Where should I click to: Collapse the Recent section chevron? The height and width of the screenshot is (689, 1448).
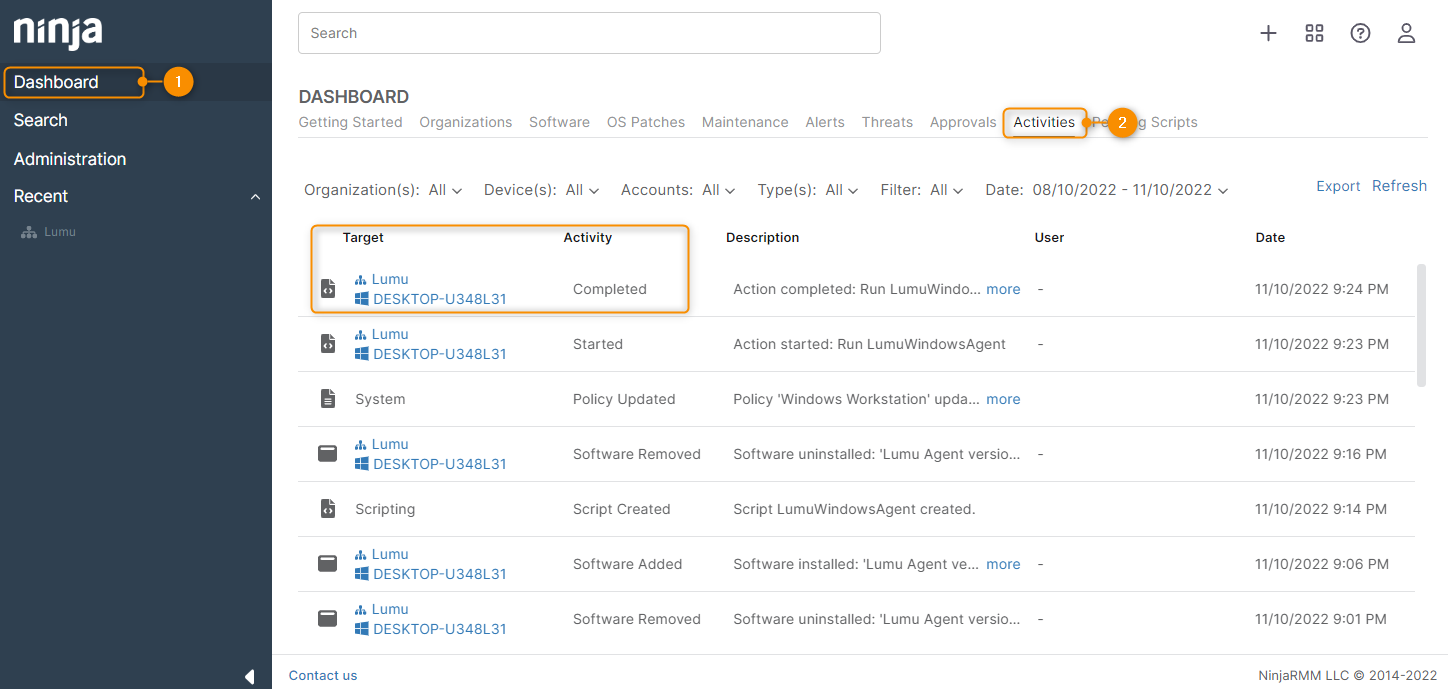(255, 197)
